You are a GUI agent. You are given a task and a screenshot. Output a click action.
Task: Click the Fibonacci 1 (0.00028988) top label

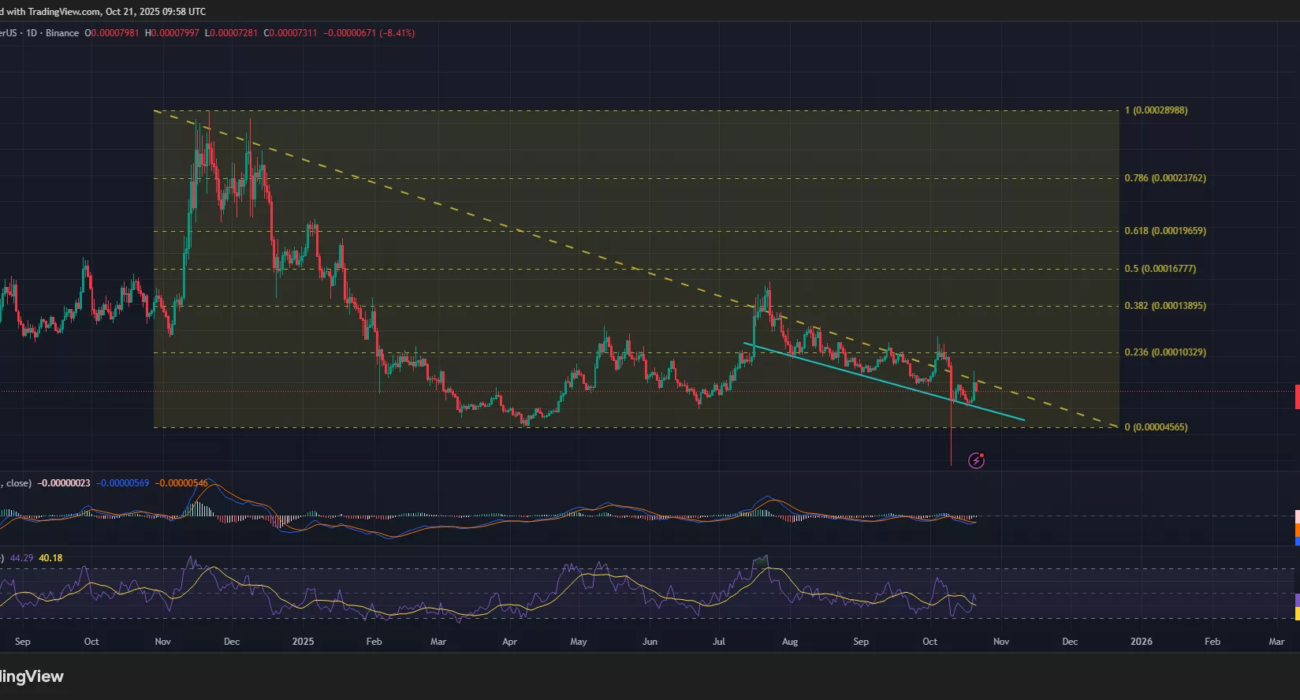(1156, 110)
